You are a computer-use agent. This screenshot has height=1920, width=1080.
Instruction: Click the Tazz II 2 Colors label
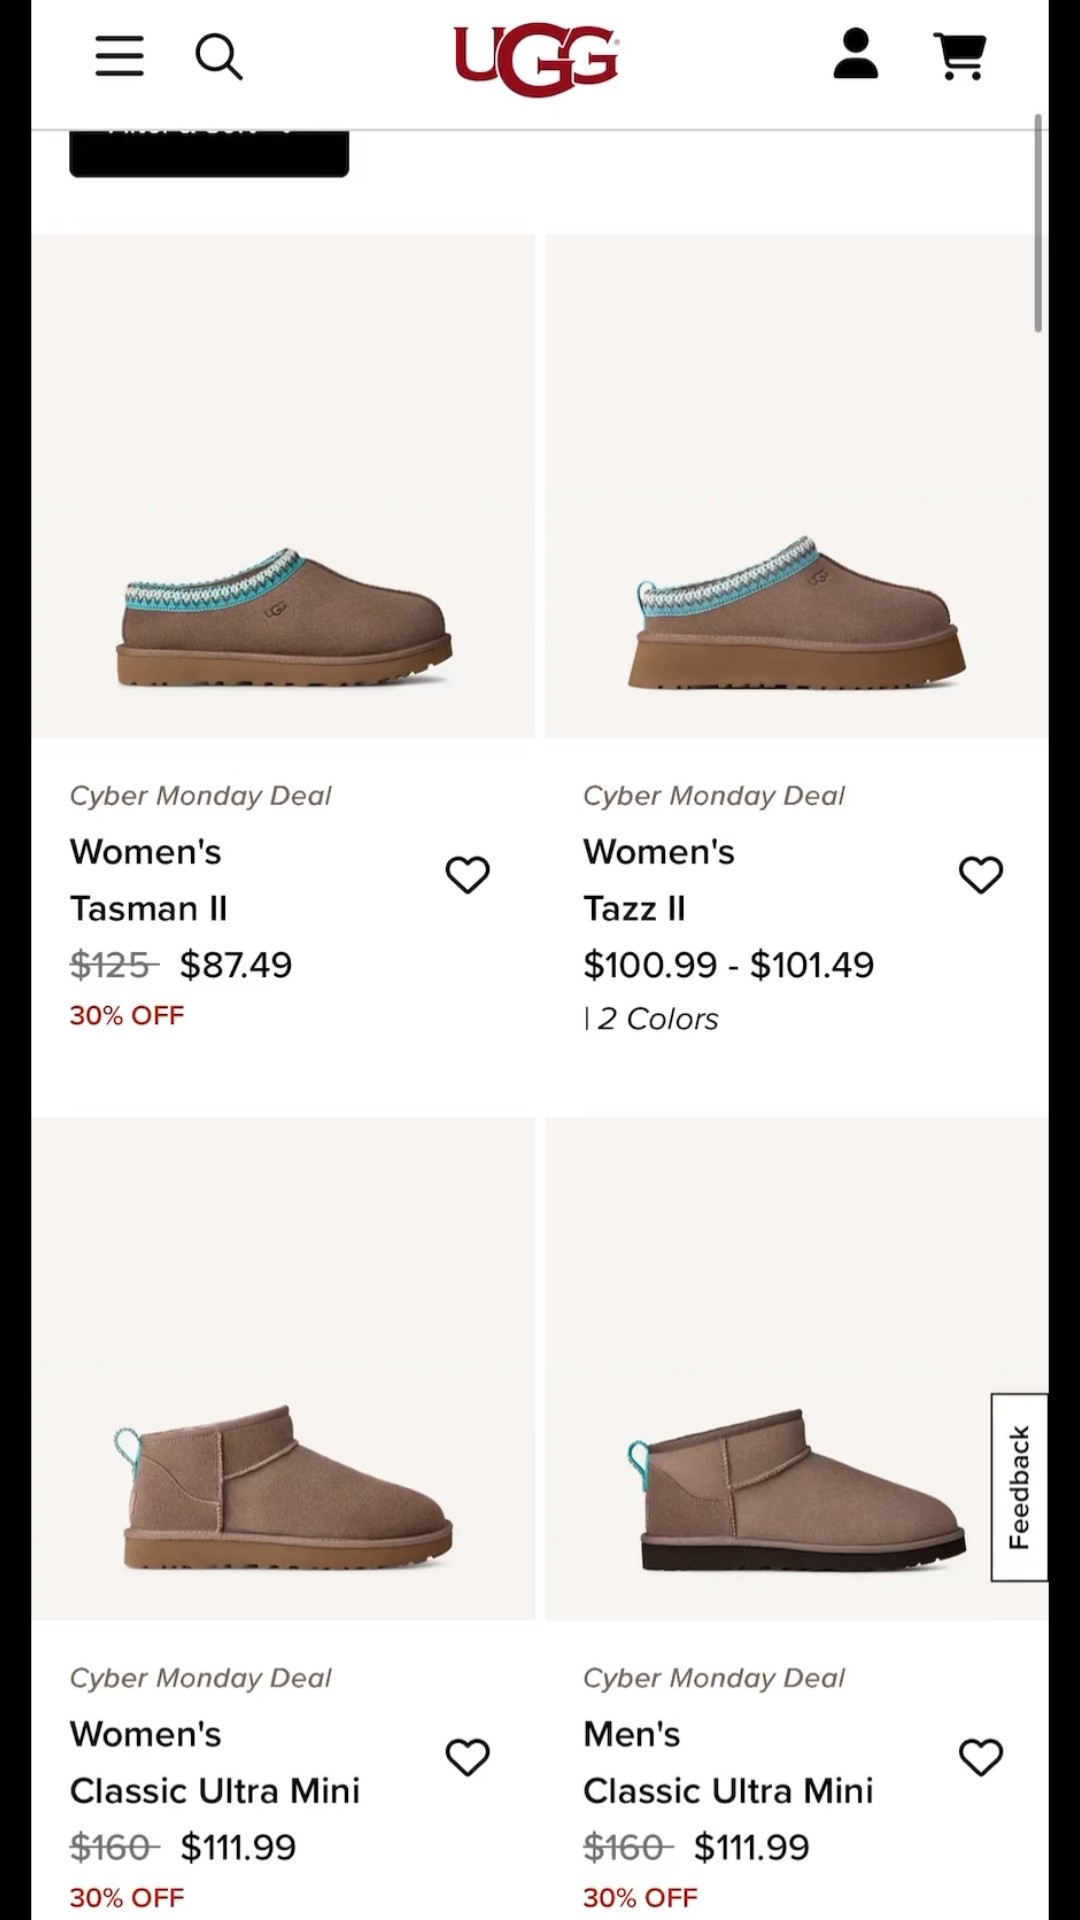656,1019
